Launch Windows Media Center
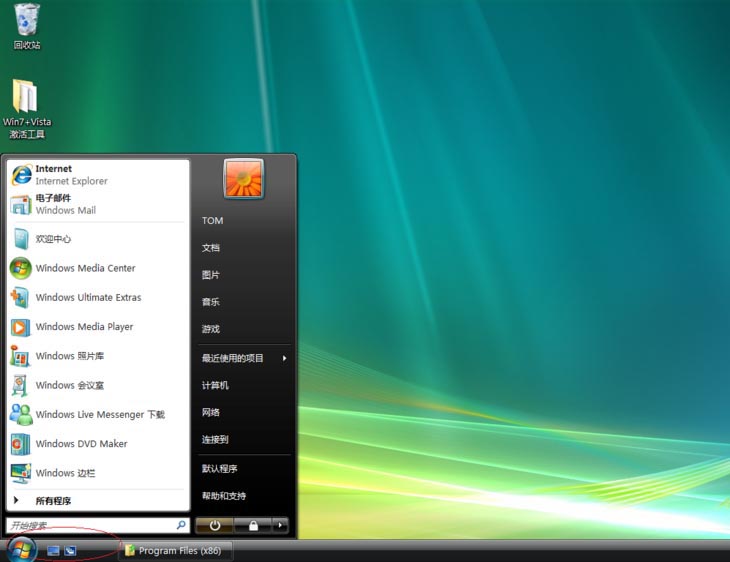Viewport: 730px width, 562px height. coord(98,268)
